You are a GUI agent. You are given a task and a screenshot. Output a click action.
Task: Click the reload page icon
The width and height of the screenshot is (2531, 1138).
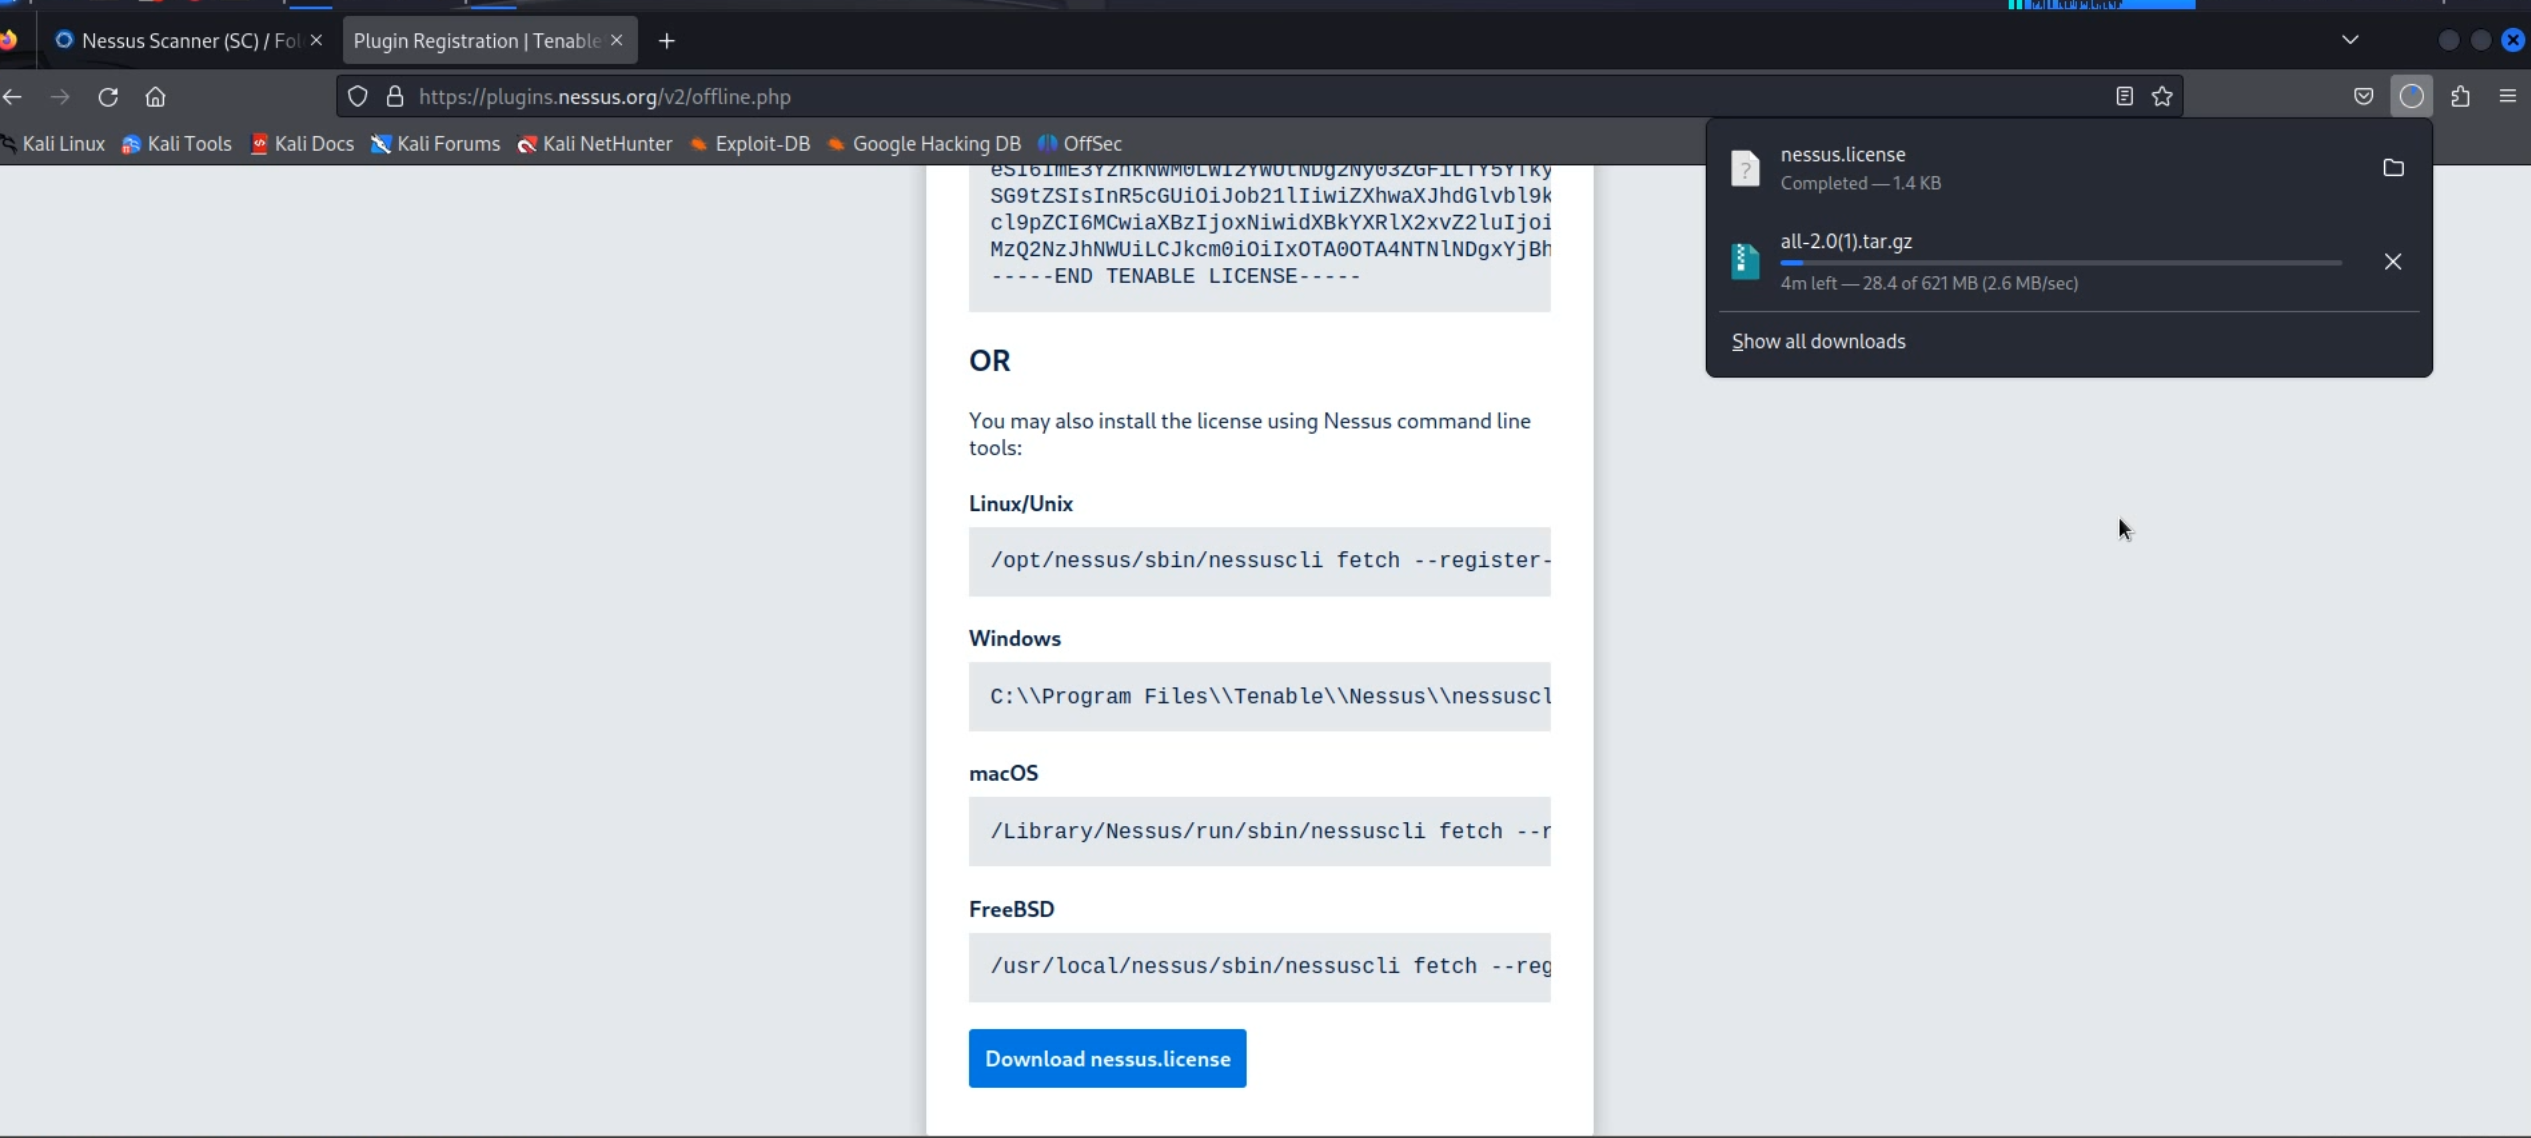108,97
